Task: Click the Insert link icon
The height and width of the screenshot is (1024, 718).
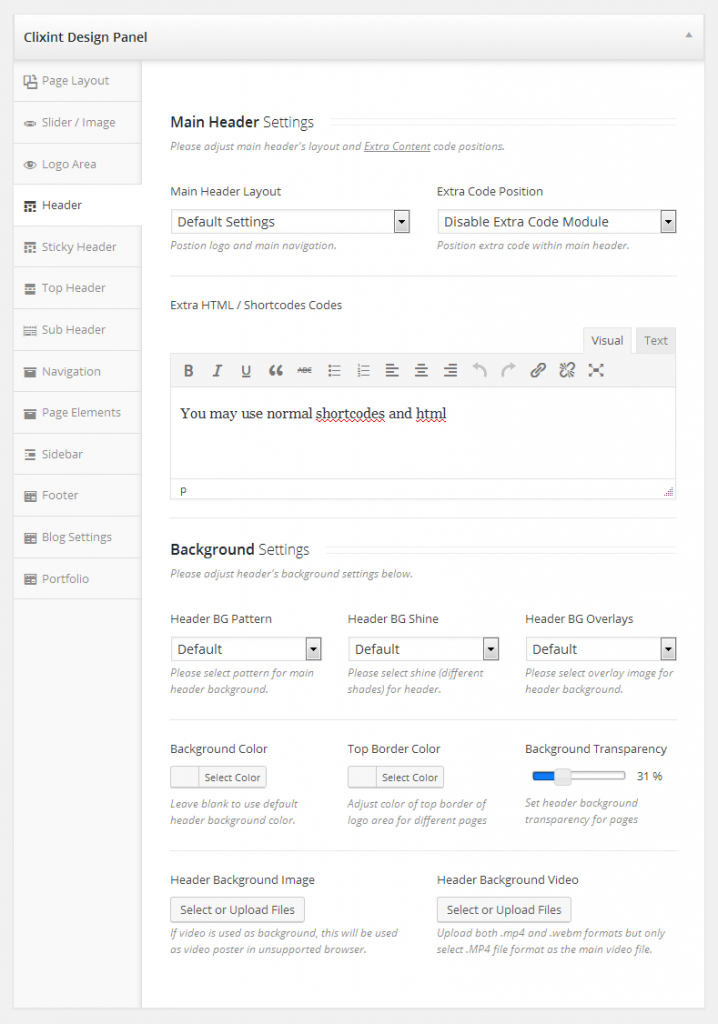Action: coord(538,371)
